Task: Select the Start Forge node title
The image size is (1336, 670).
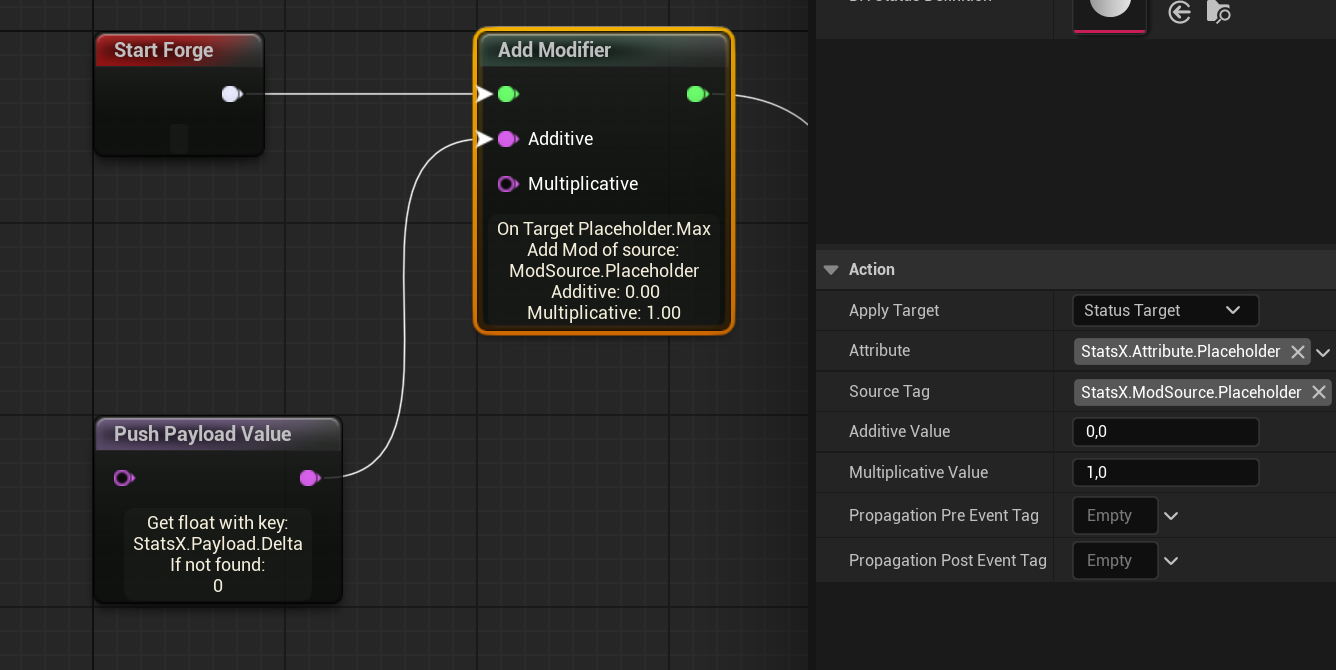Action: click(x=164, y=50)
